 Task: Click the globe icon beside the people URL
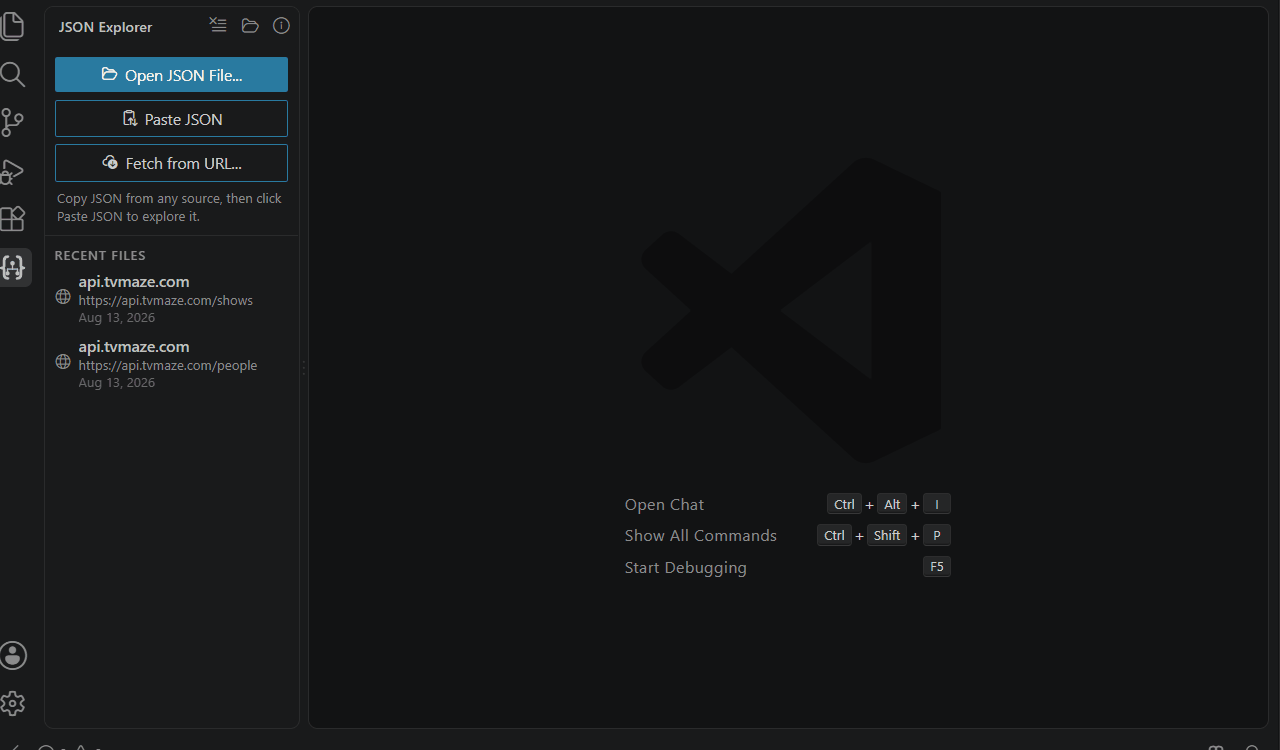pyautogui.click(x=63, y=362)
